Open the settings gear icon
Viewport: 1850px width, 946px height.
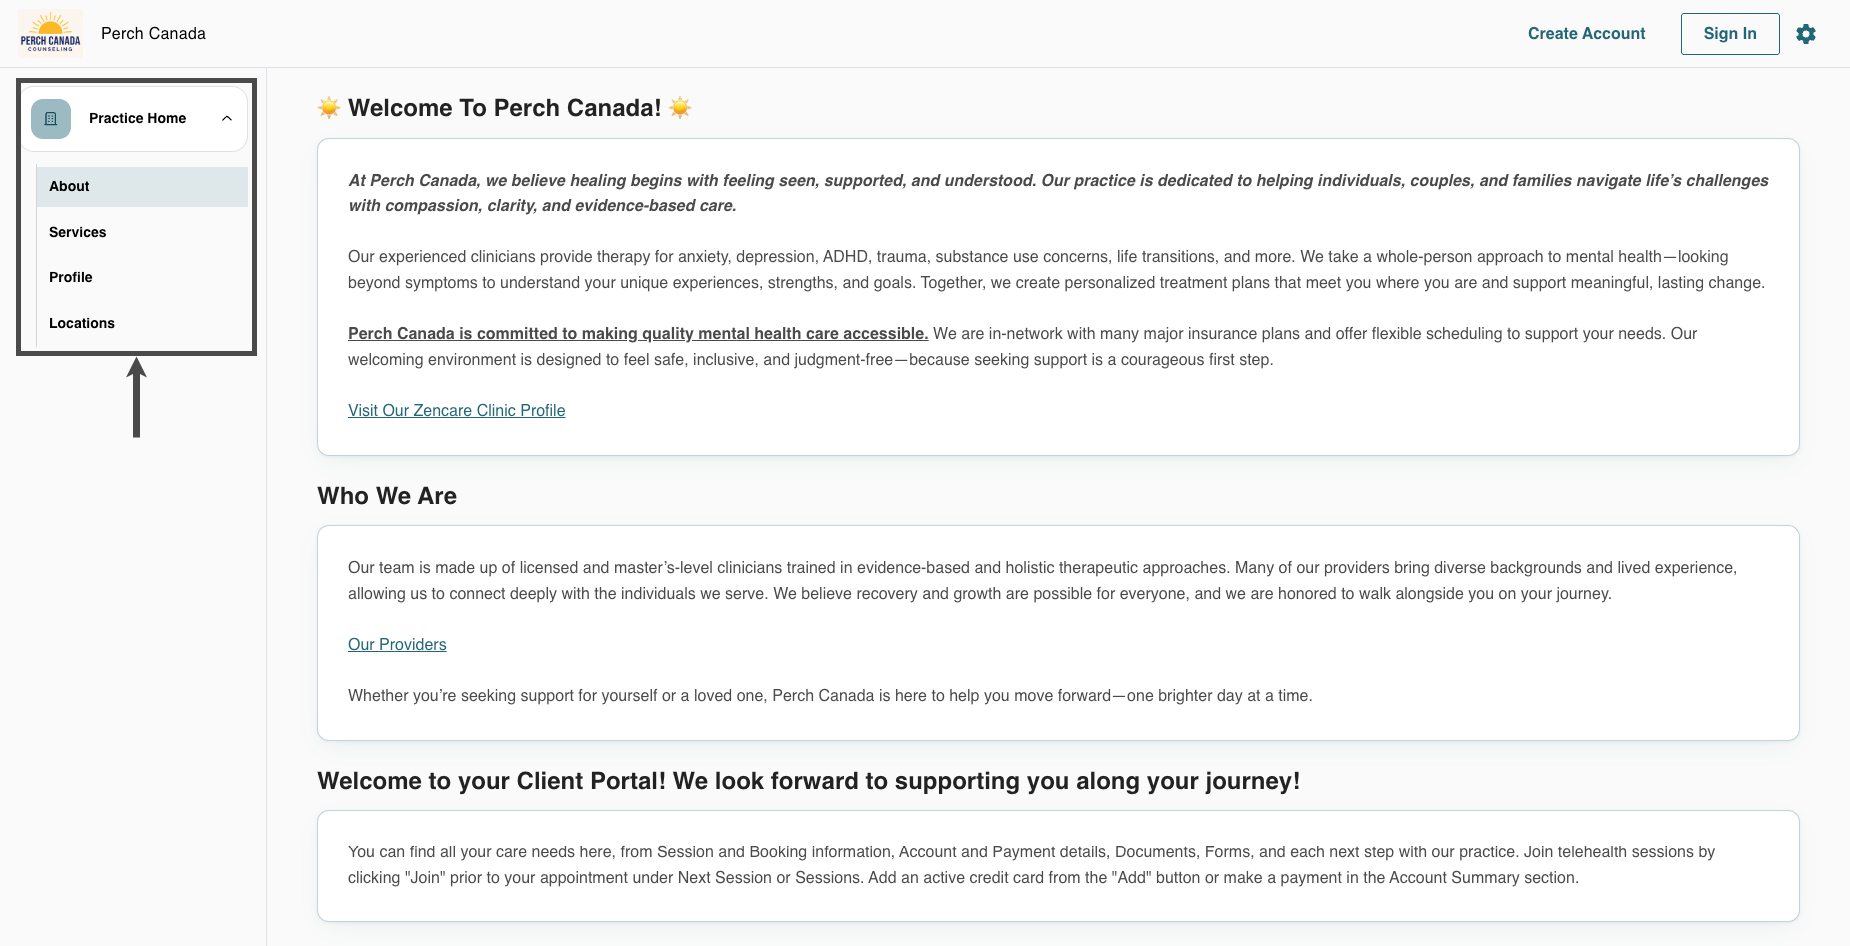click(x=1806, y=34)
